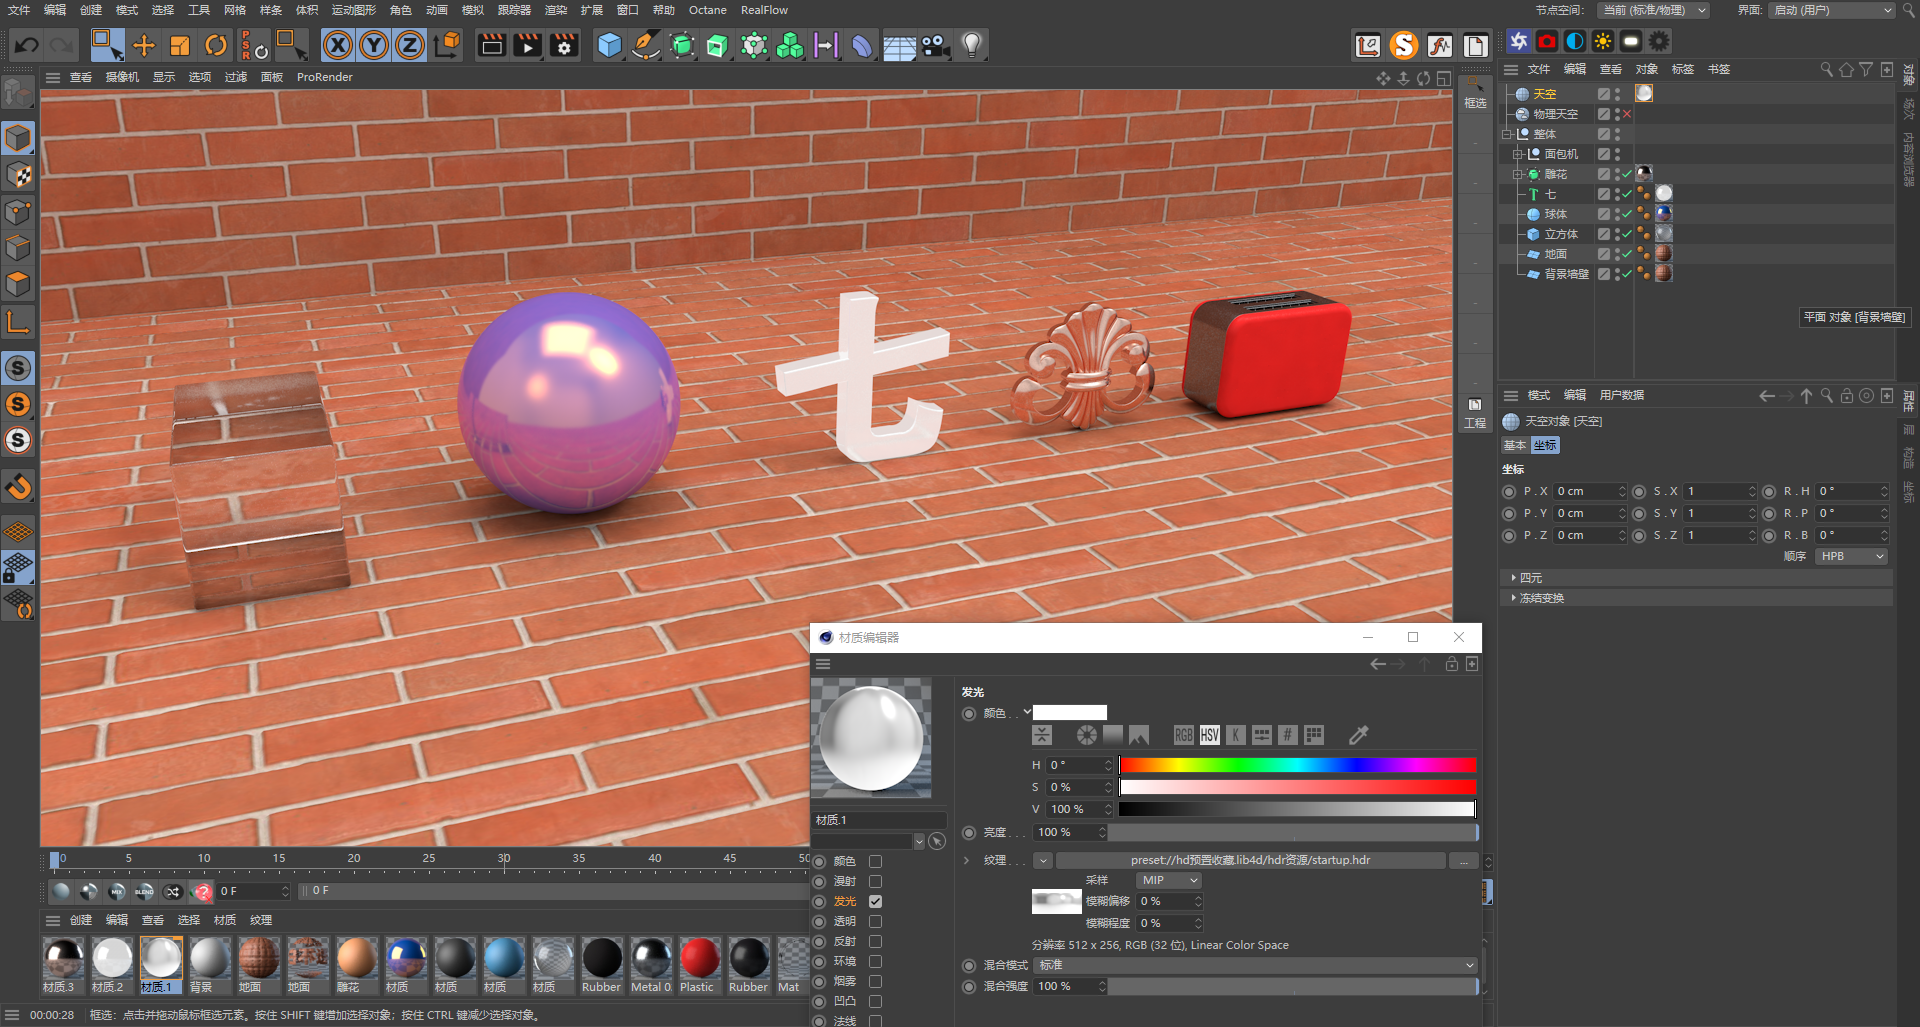This screenshot has height=1027, width=1920.
Task: Click frame 25 on the timeline ruler
Action: point(429,858)
